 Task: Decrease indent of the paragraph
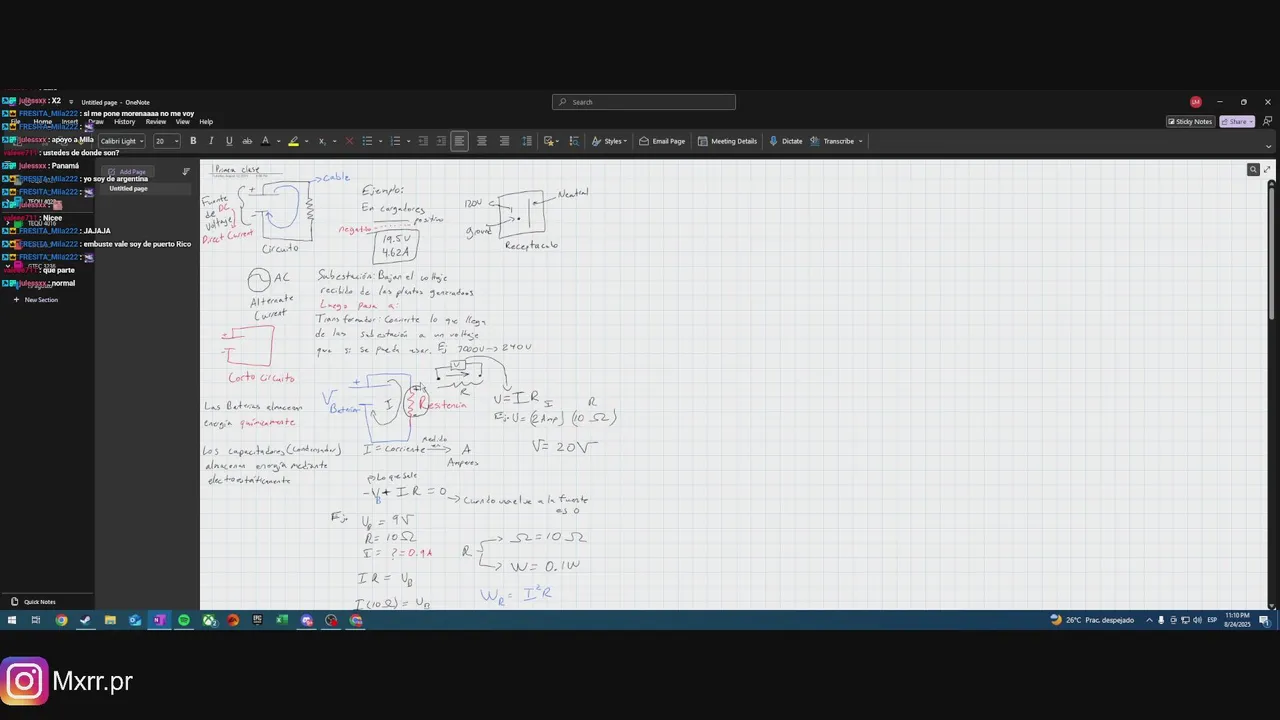[x=423, y=141]
